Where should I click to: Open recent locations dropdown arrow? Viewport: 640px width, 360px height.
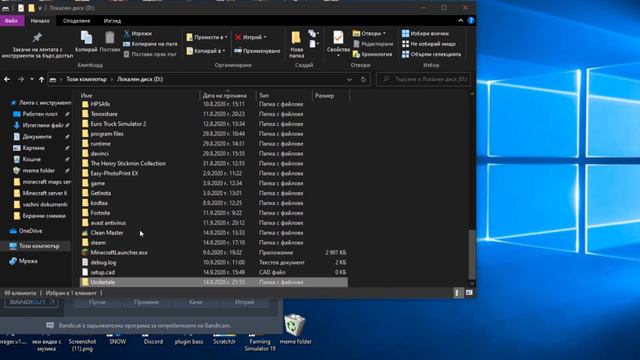click(31, 79)
